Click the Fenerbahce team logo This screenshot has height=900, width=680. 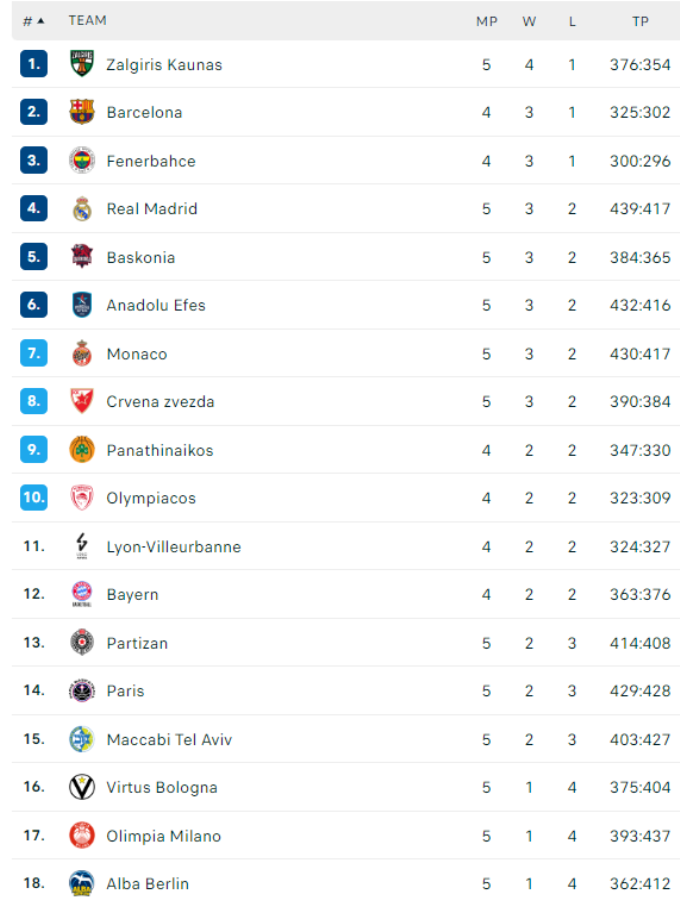pos(82,160)
